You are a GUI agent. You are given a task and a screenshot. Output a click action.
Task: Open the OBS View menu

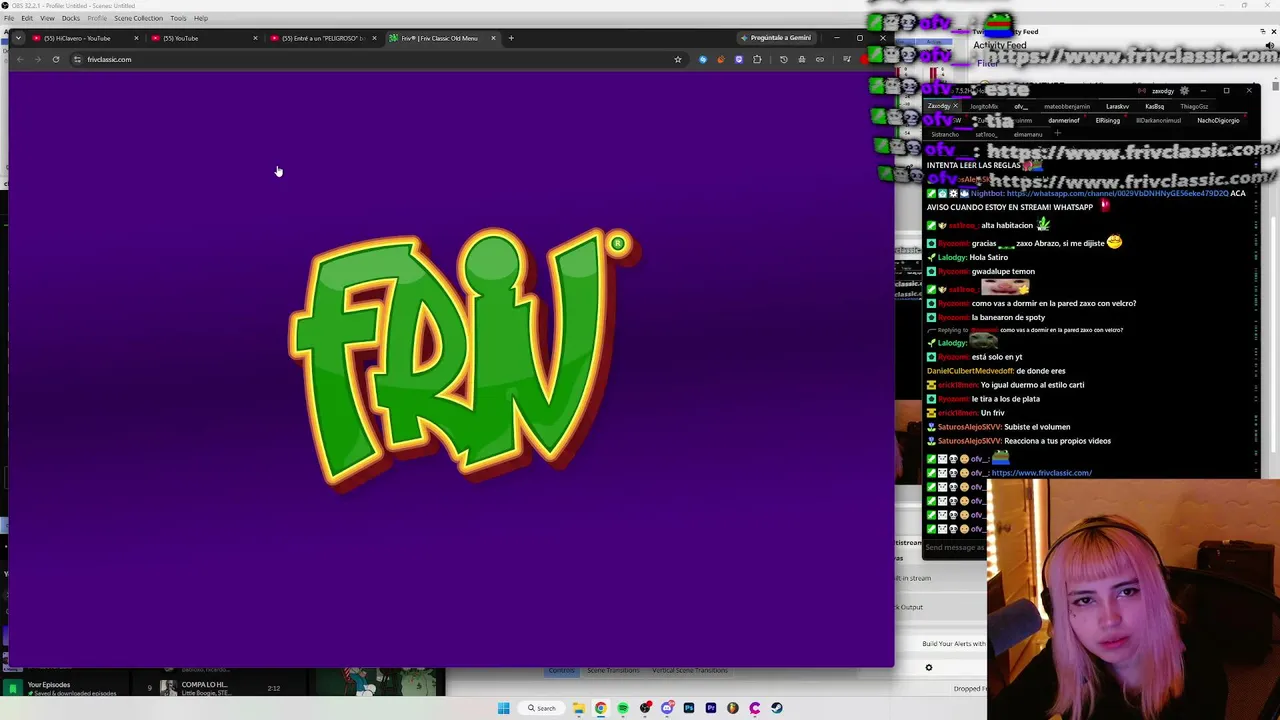pyautogui.click(x=47, y=18)
